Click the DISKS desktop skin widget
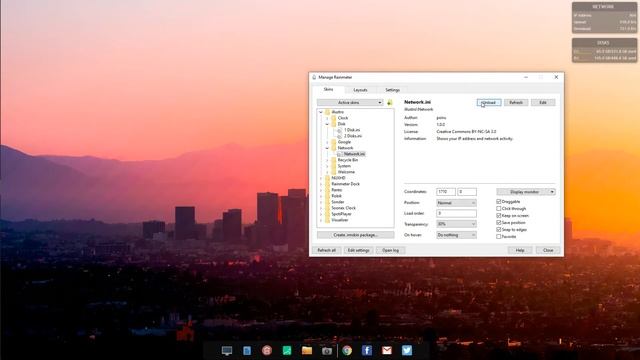640x360 pixels. click(x=604, y=50)
